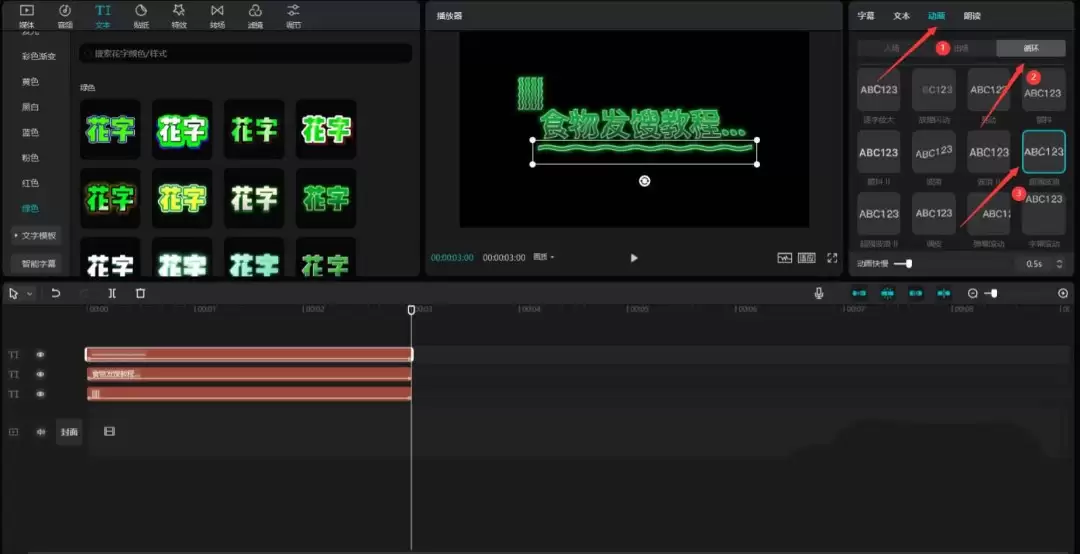1080x554 pixels.
Task: Open the 画质 quality dropdown in player
Action: [544, 258]
